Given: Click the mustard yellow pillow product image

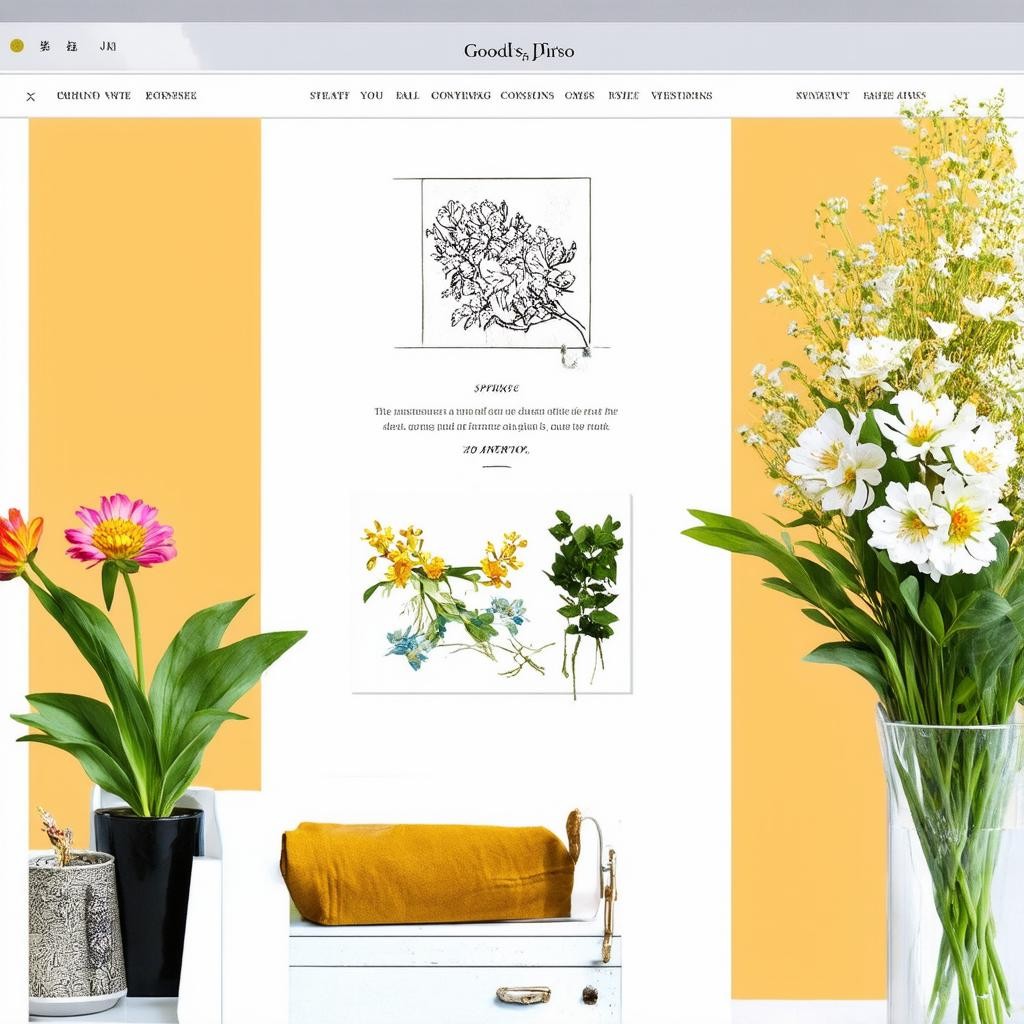Looking at the screenshot, I should pos(428,872).
